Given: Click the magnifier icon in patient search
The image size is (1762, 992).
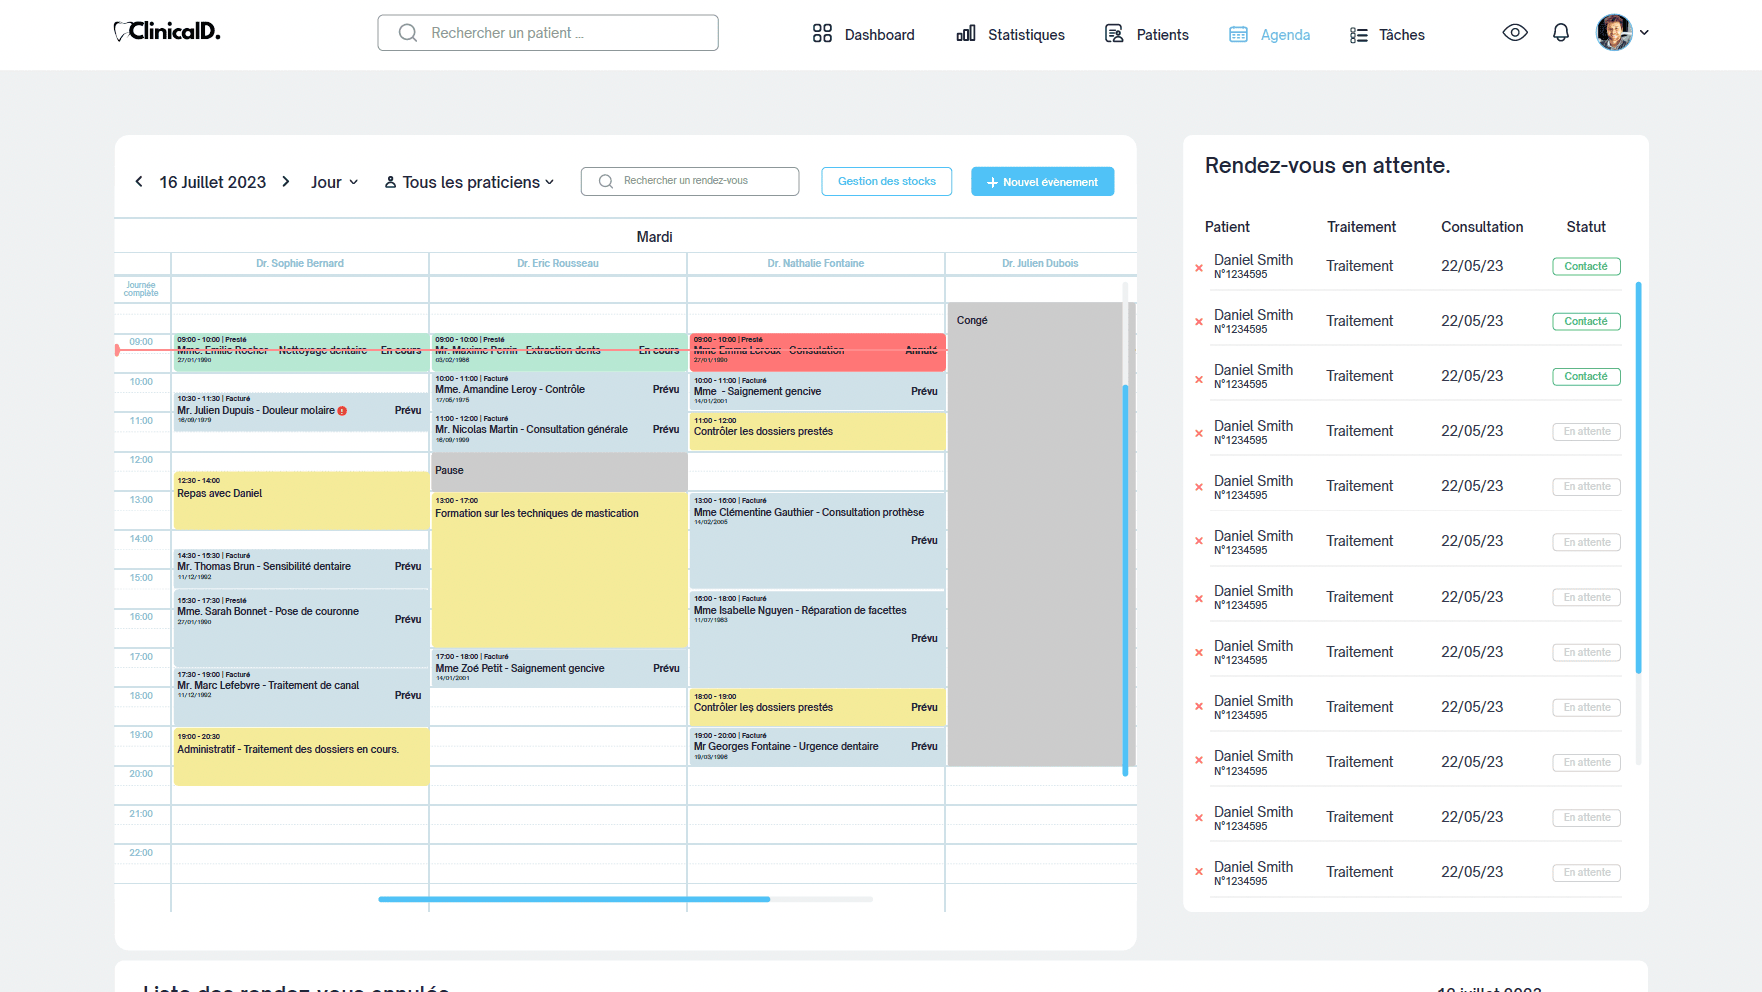Looking at the screenshot, I should pos(407,33).
